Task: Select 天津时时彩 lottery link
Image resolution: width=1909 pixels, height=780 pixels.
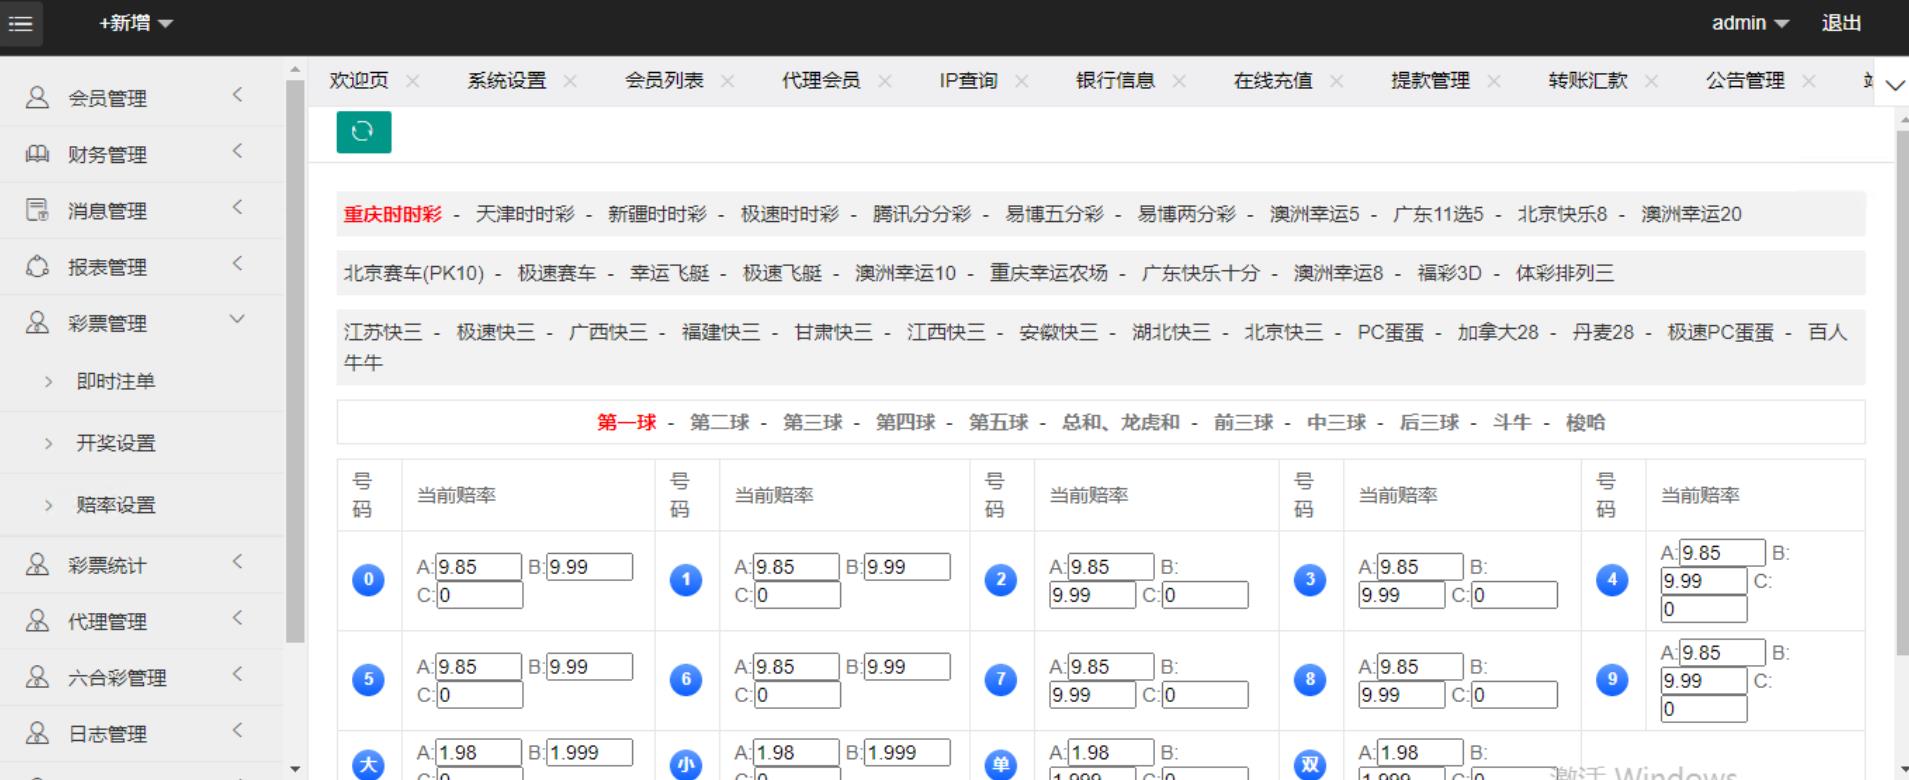Action: coord(525,214)
